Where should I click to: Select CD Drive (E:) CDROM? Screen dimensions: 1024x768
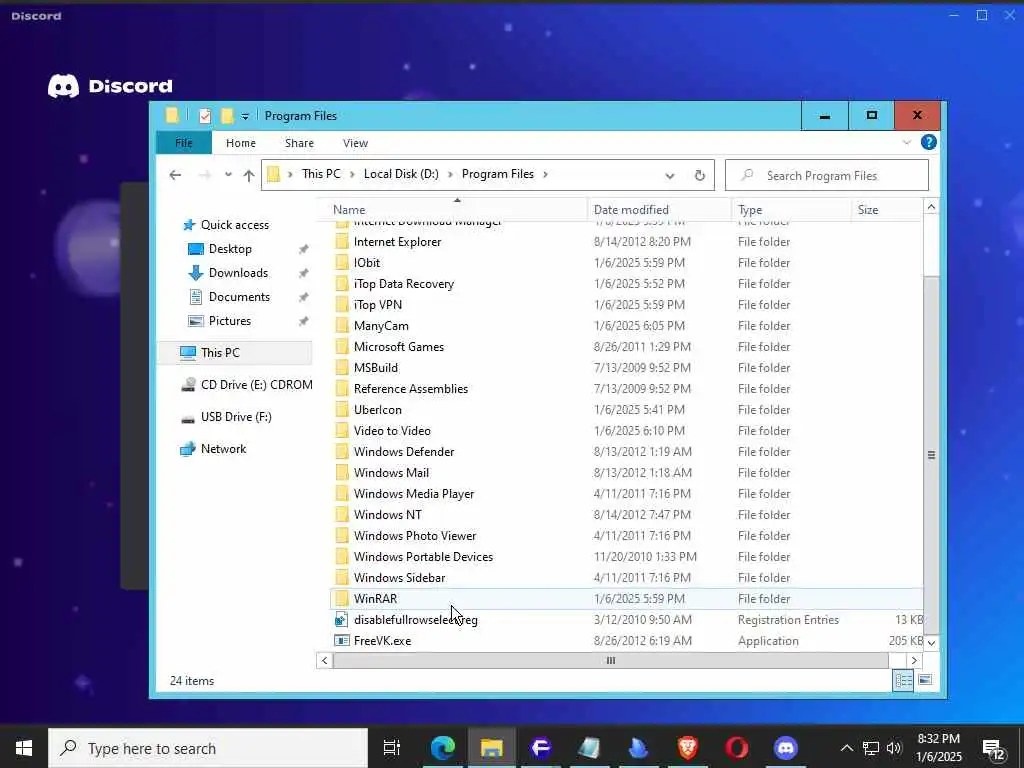point(256,385)
